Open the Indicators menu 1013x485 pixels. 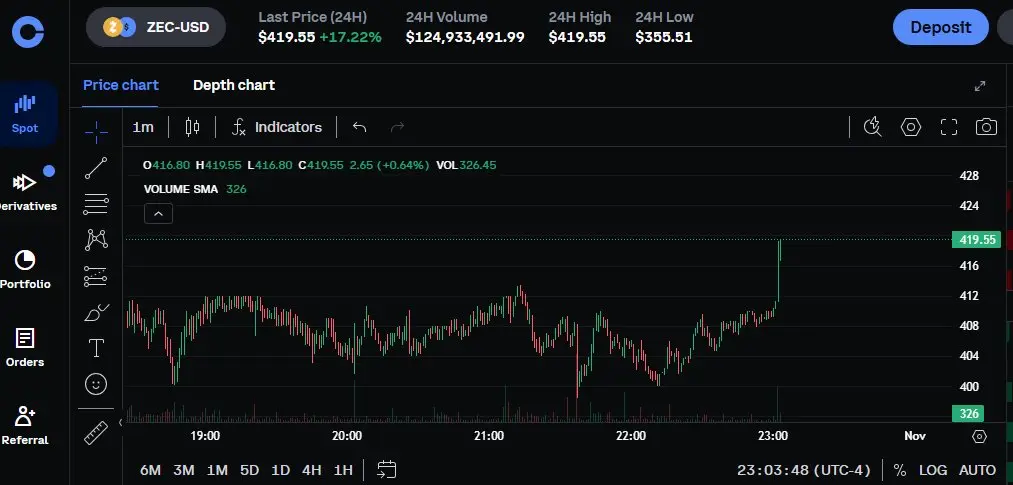(277, 127)
